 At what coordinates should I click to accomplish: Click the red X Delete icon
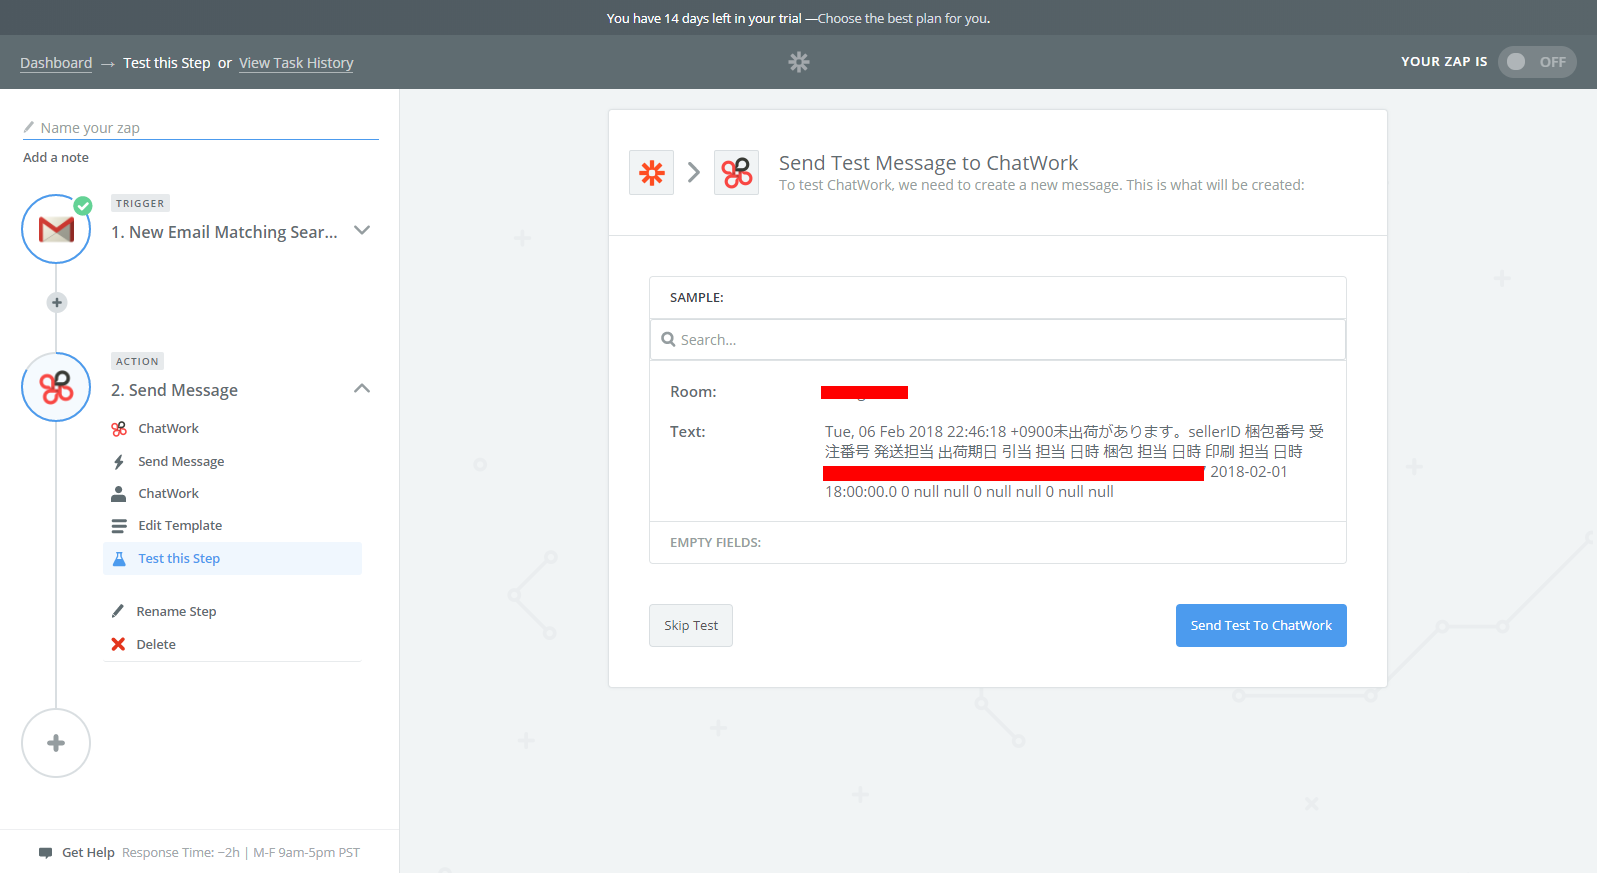[118, 644]
